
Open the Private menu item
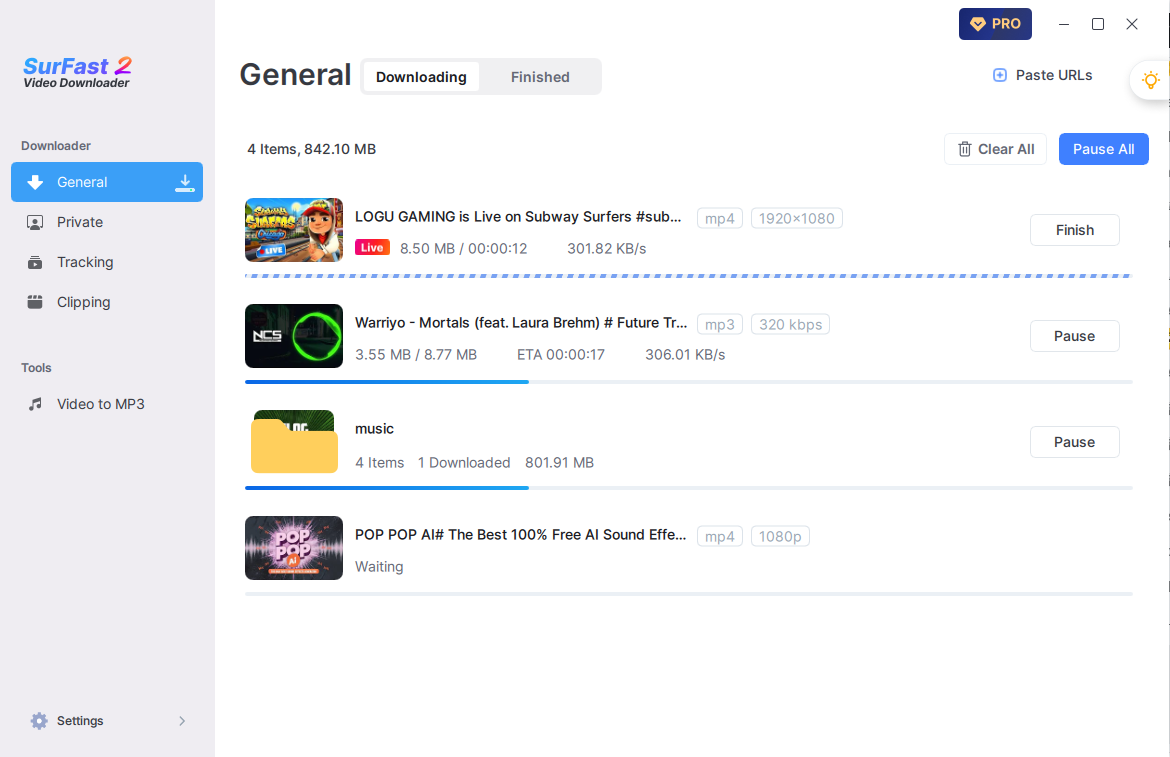[x=107, y=222]
